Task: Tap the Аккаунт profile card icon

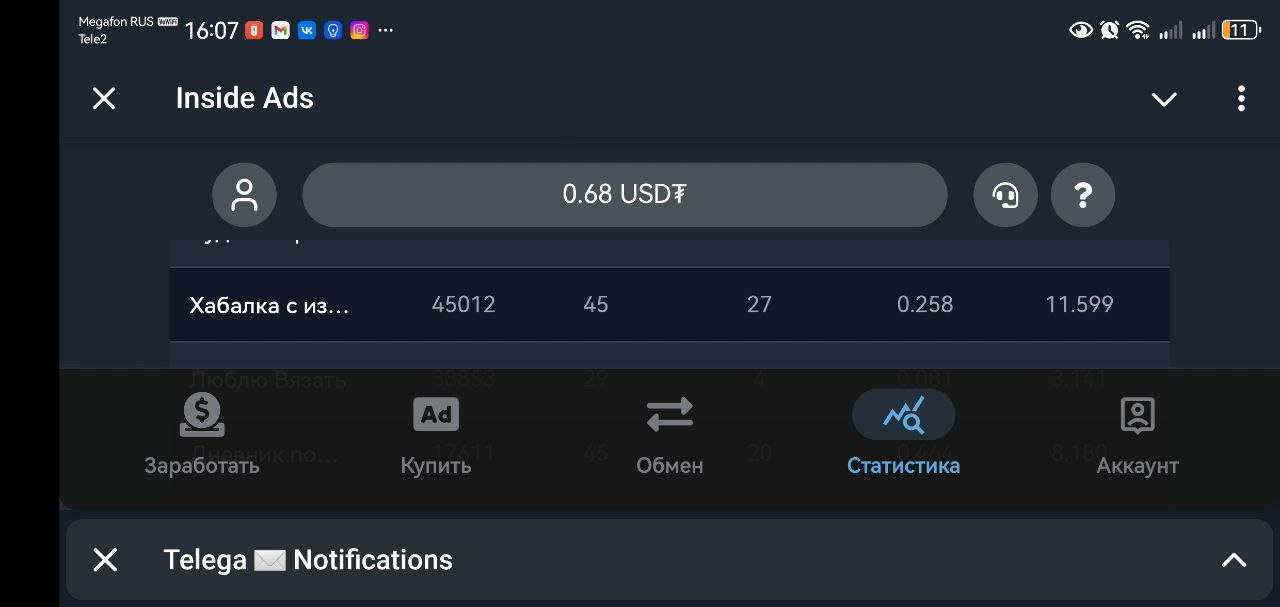Action: click(x=1137, y=415)
